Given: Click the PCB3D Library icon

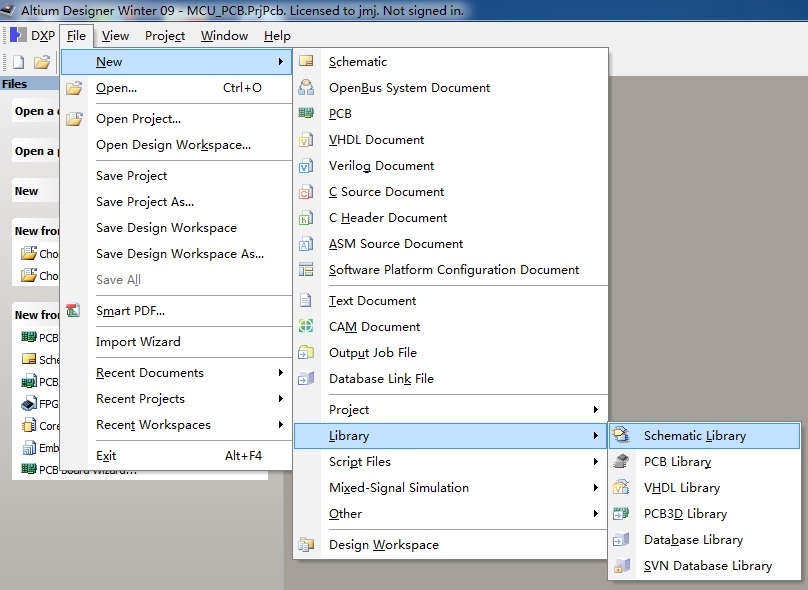Looking at the screenshot, I should point(621,513).
